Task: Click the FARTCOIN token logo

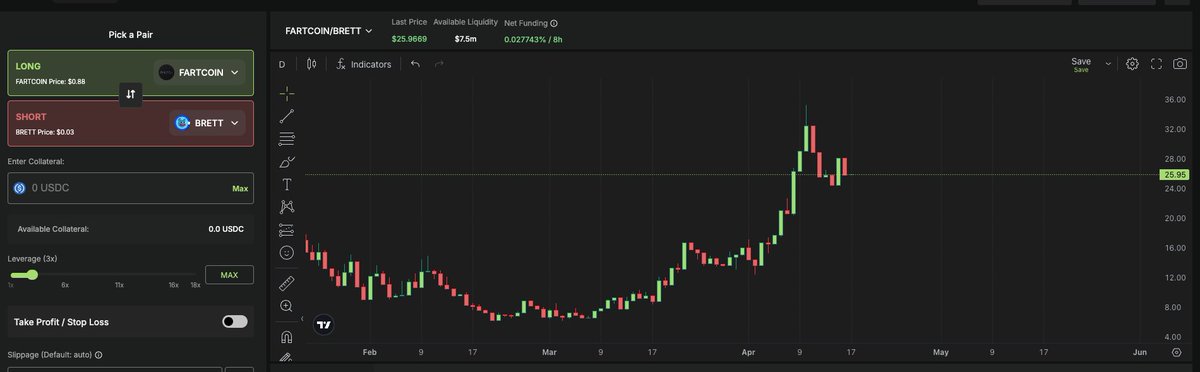Action: 167,72
